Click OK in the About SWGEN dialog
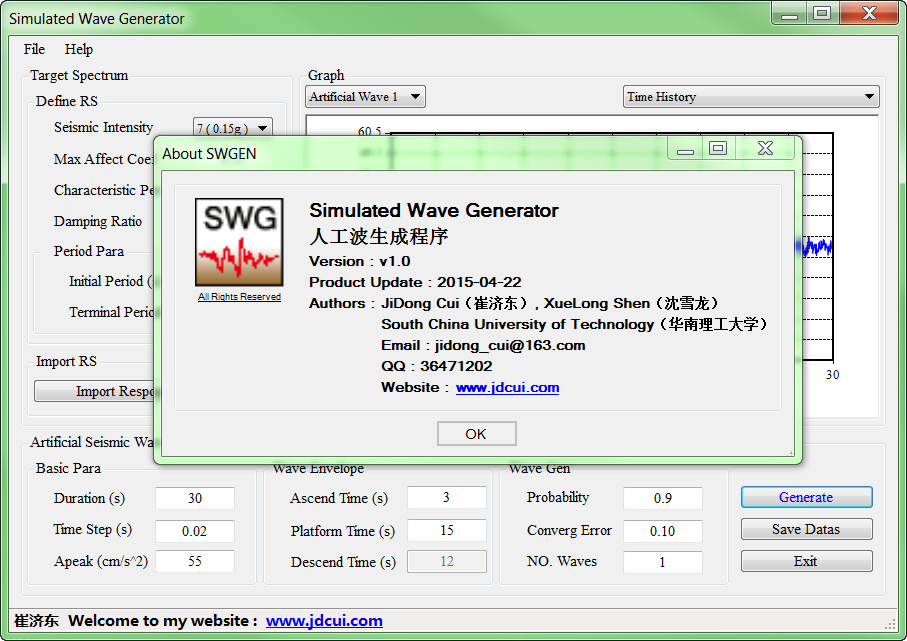This screenshot has height=641, width=907. click(x=477, y=434)
